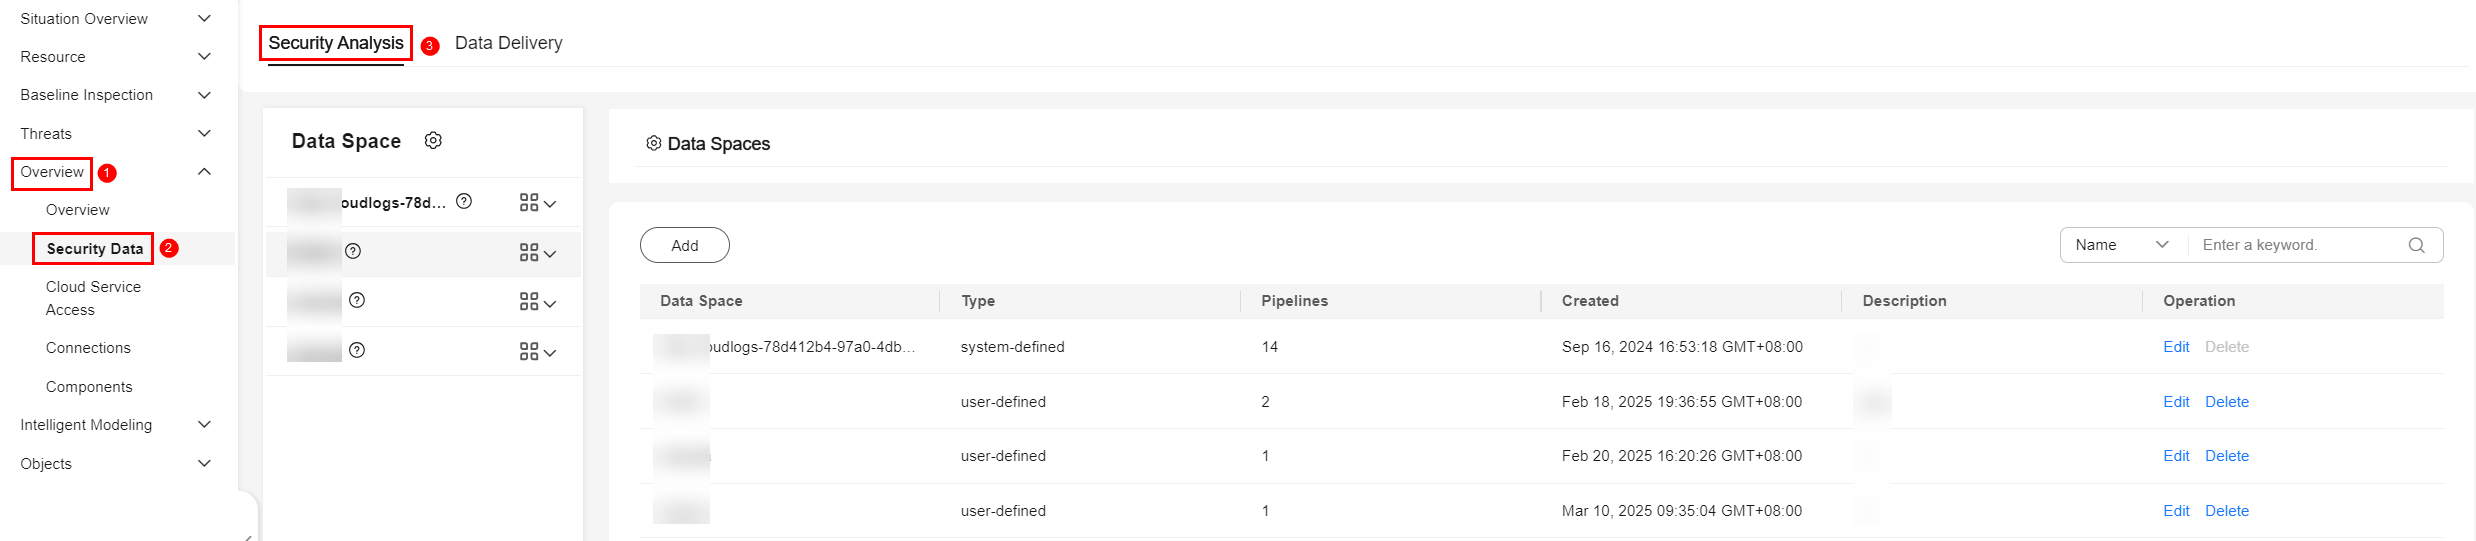Click help icon on the second data space row
2476x541 pixels.
(353, 251)
